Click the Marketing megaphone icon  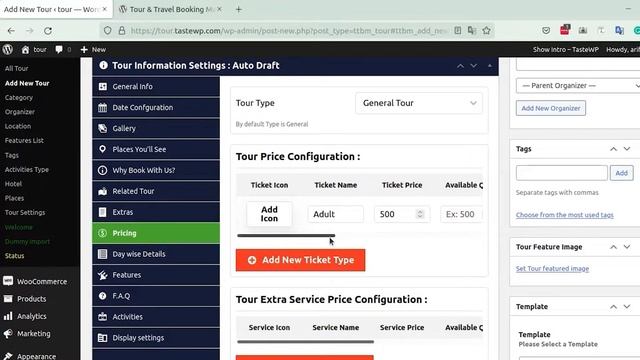[x=8, y=334]
